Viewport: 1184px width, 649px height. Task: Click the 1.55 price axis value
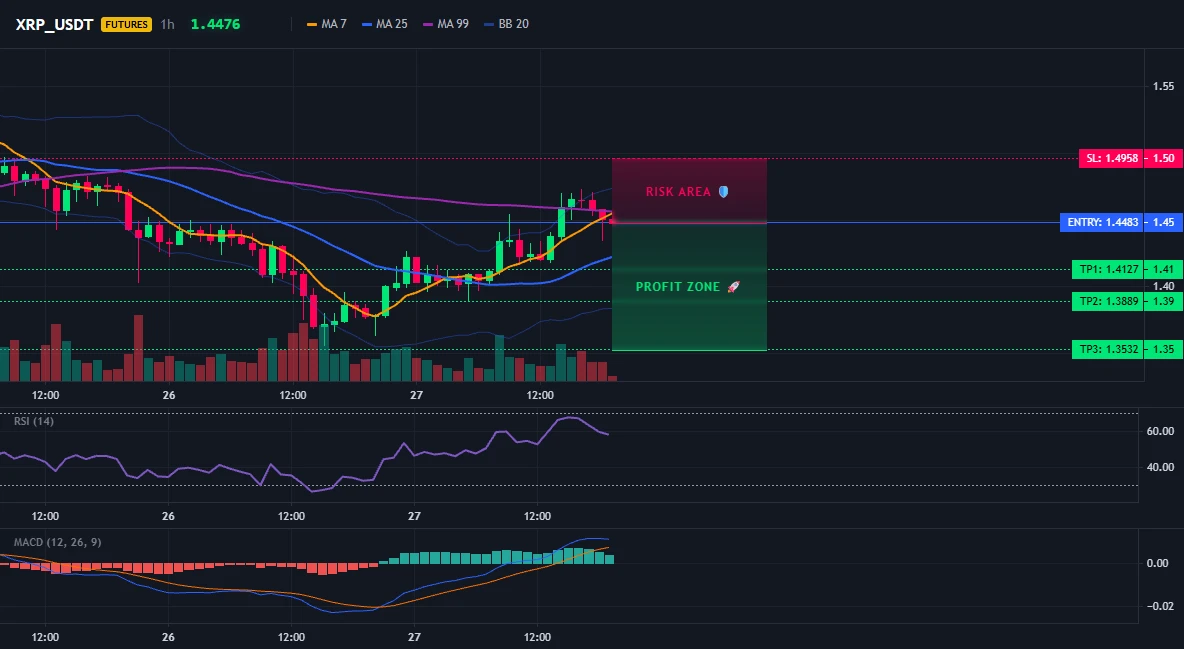pyautogui.click(x=1163, y=86)
